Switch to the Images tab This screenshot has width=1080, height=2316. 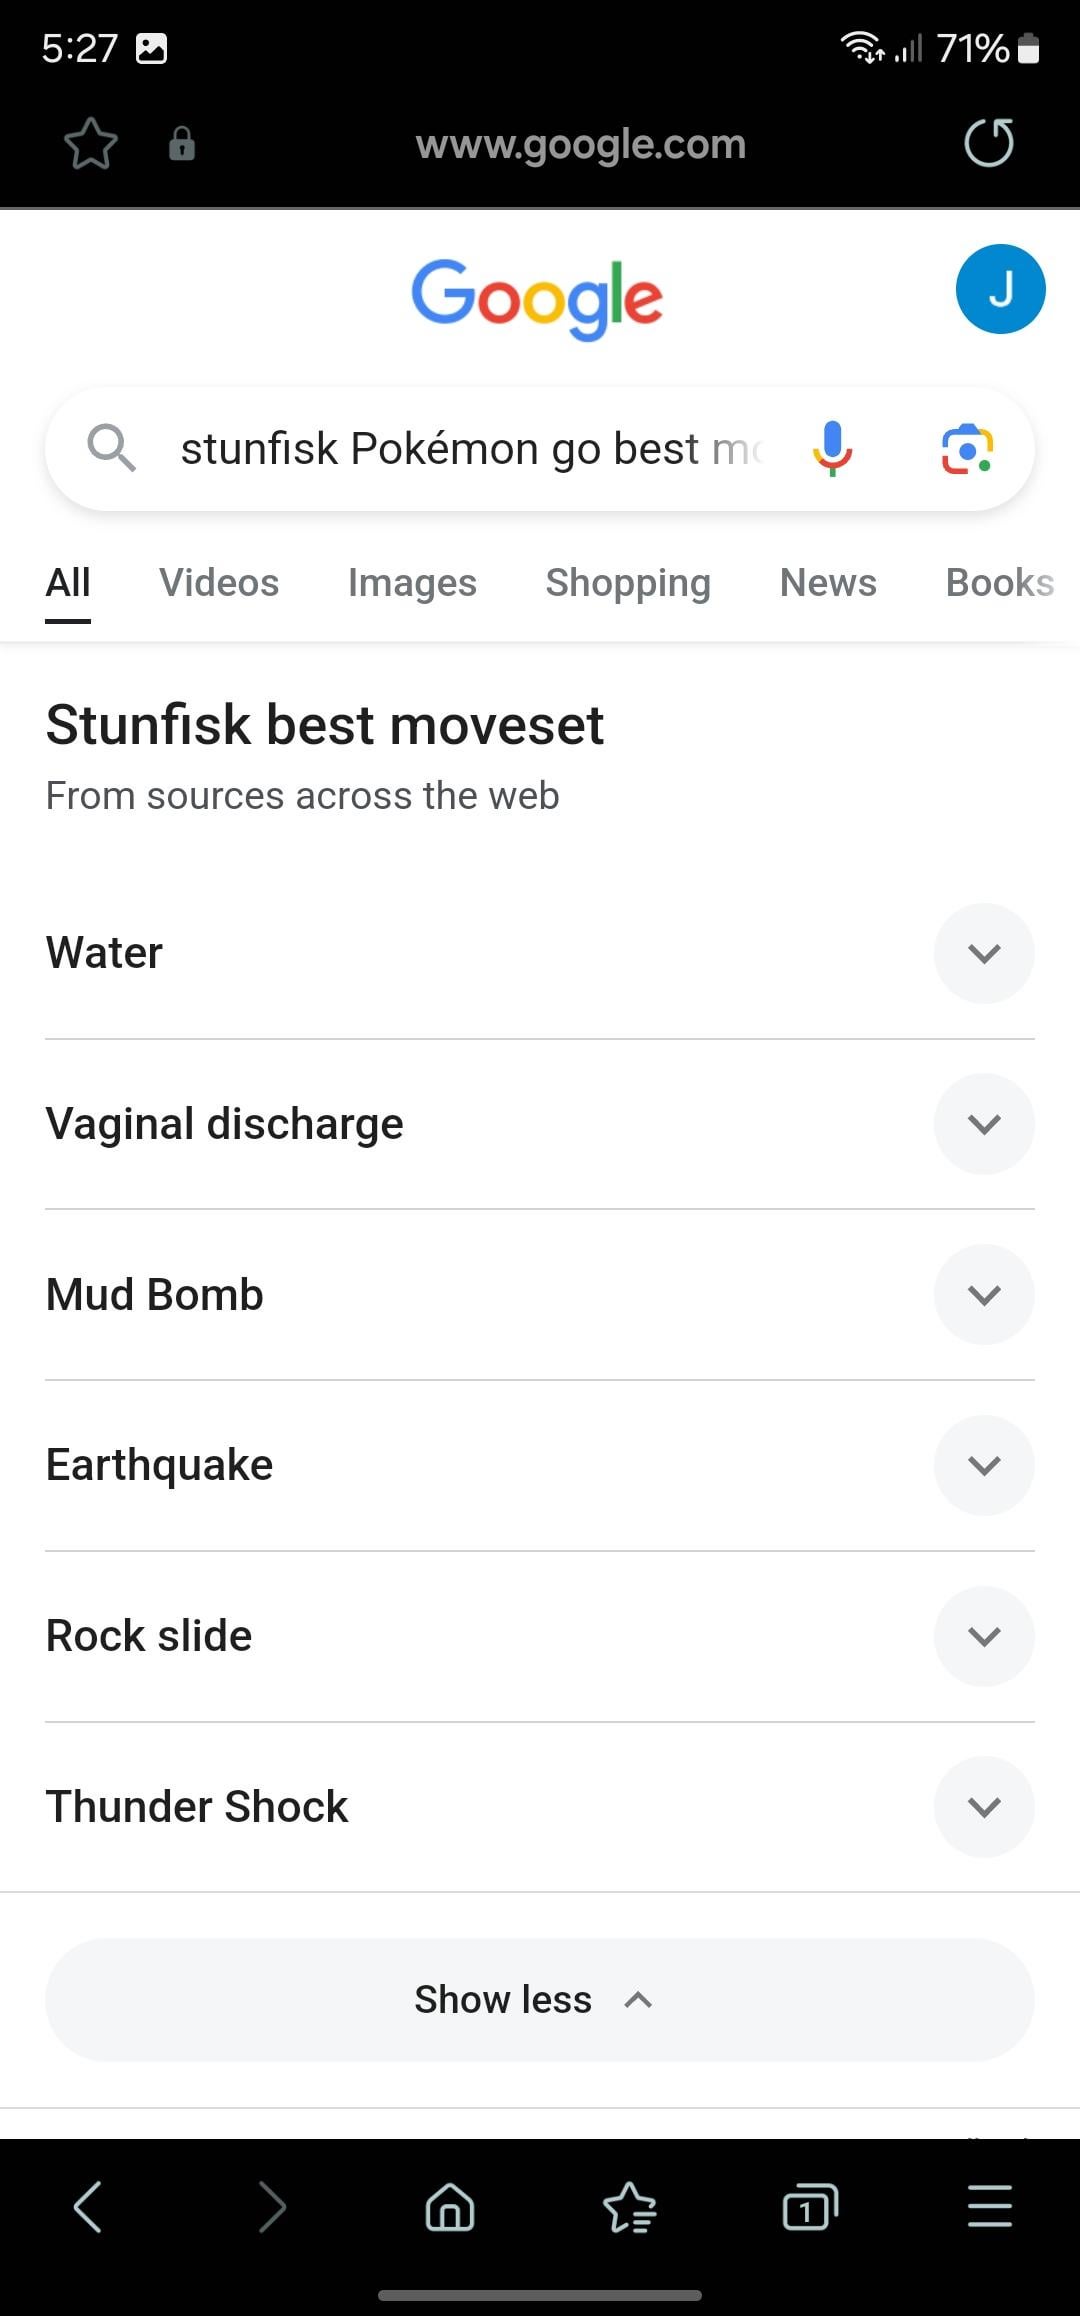click(x=412, y=583)
